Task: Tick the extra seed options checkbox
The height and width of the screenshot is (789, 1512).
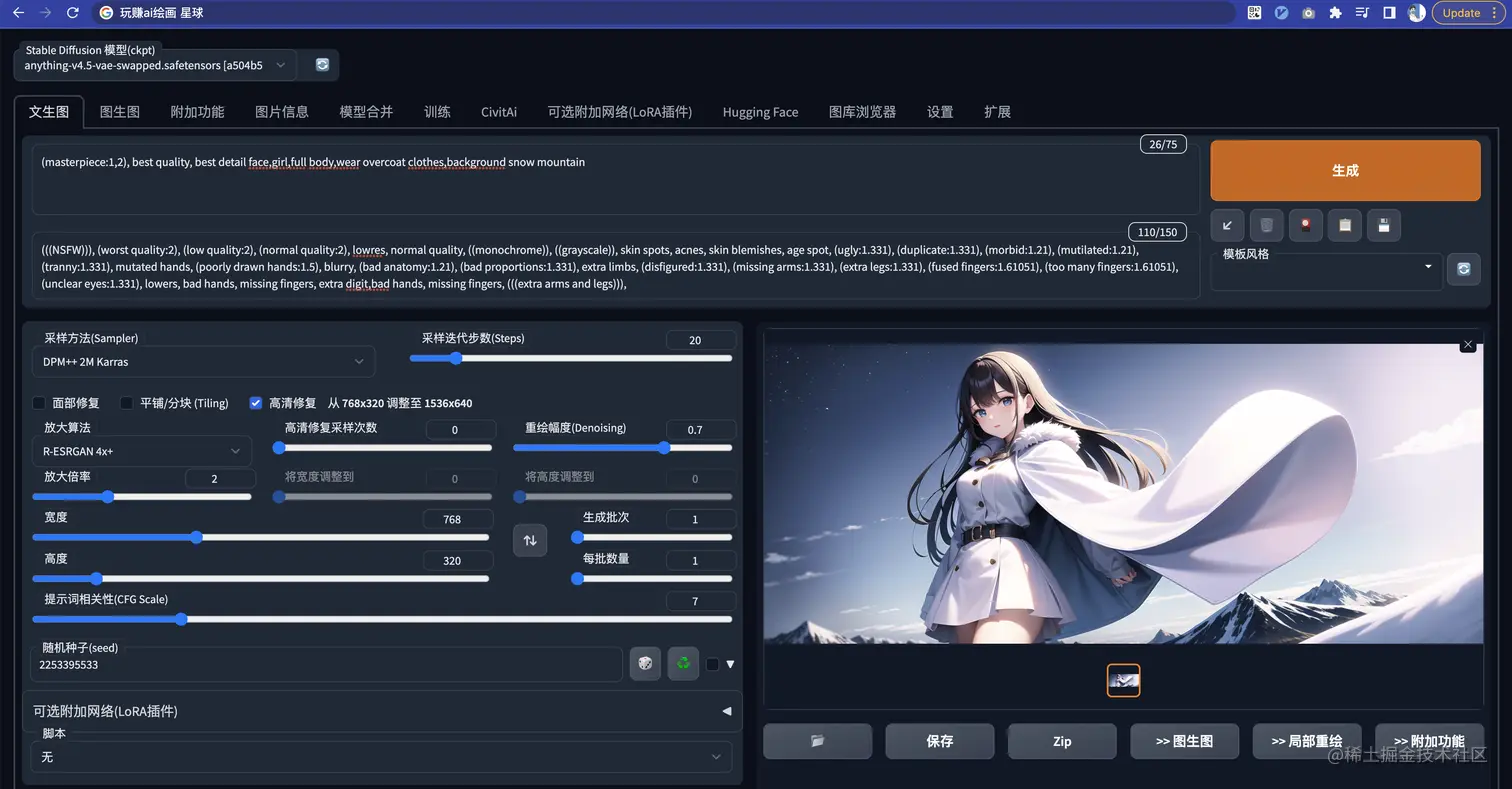Action: pyautogui.click(x=712, y=664)
